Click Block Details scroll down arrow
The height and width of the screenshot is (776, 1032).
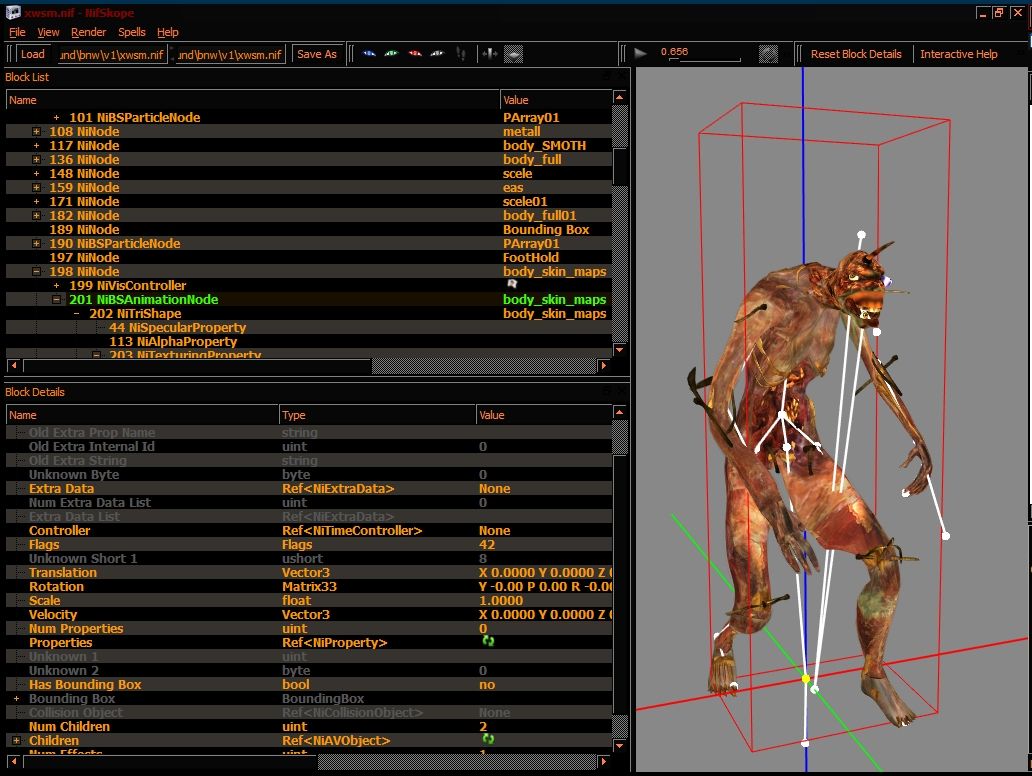(x=619, y=746)
